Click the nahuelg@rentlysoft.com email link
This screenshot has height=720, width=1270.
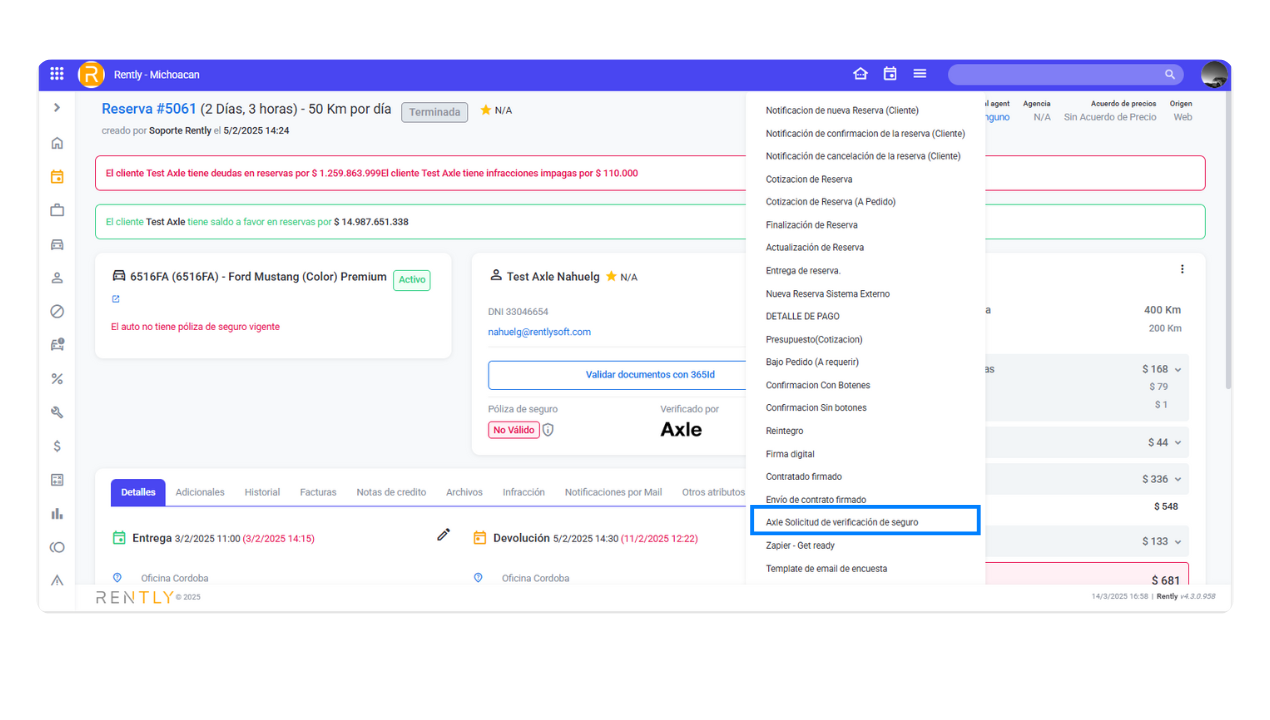[539, 332]
